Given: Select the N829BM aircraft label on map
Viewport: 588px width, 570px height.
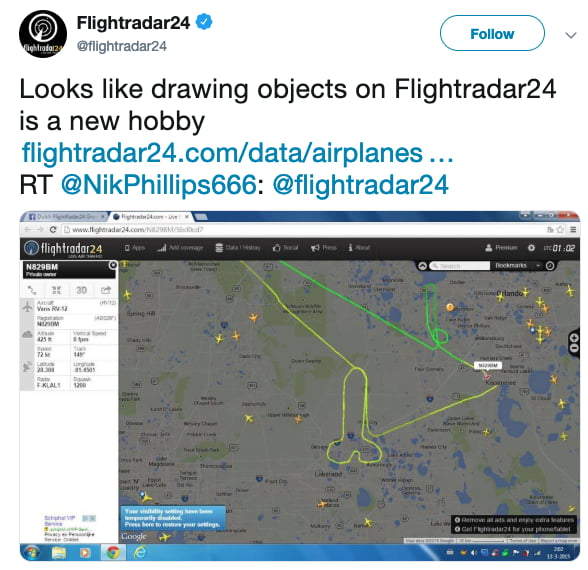Looking at the screenshot, I should [x=488, y=365].
